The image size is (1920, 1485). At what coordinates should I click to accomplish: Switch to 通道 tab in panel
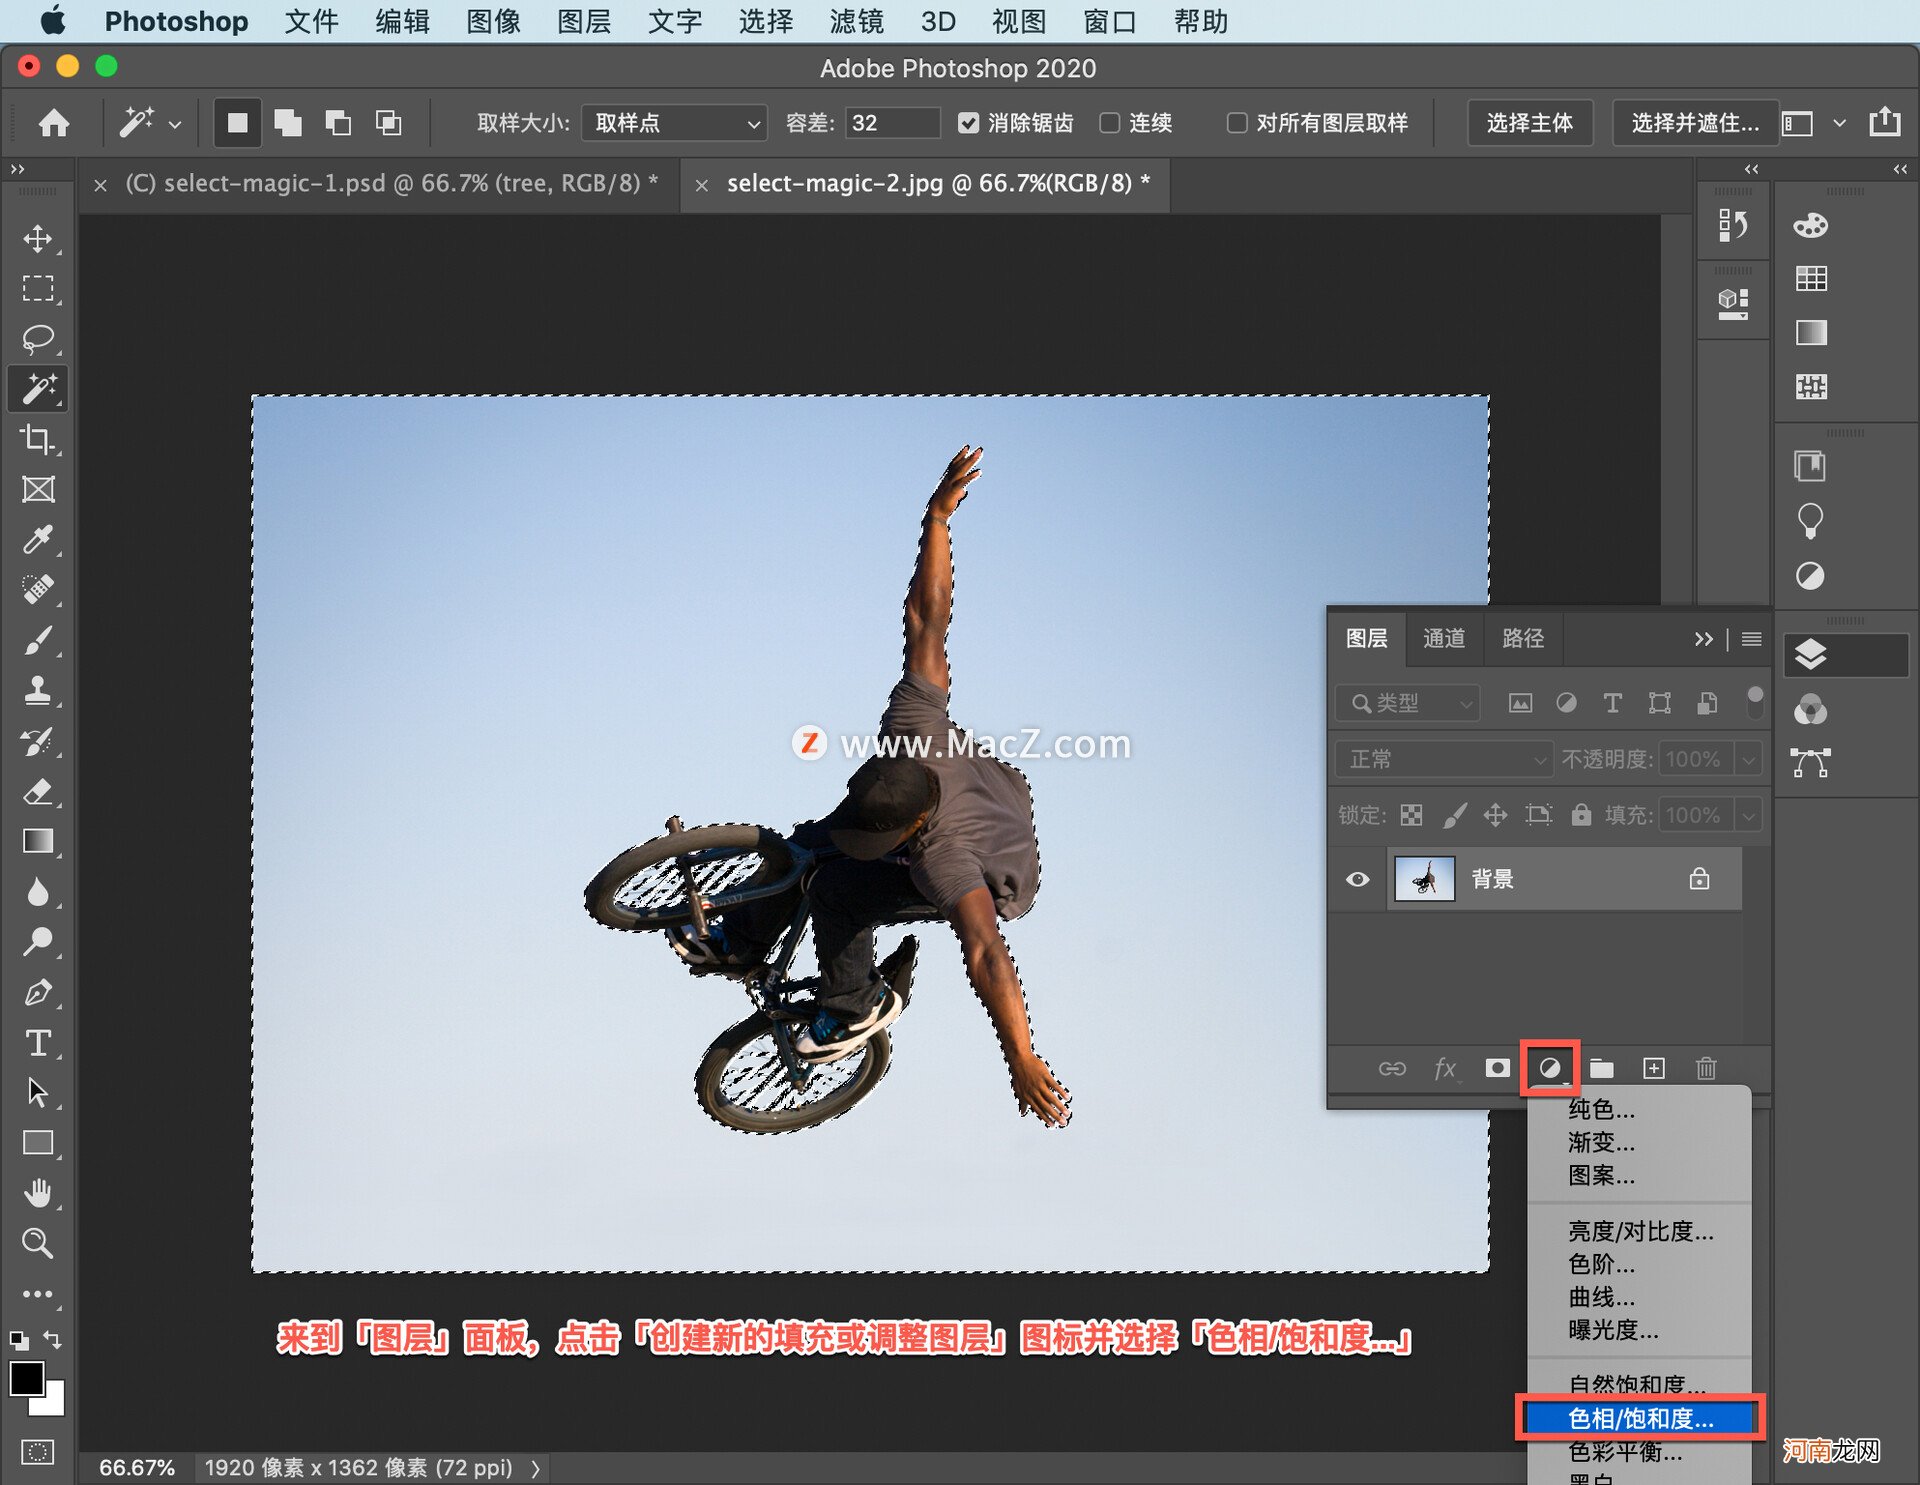1448,644
